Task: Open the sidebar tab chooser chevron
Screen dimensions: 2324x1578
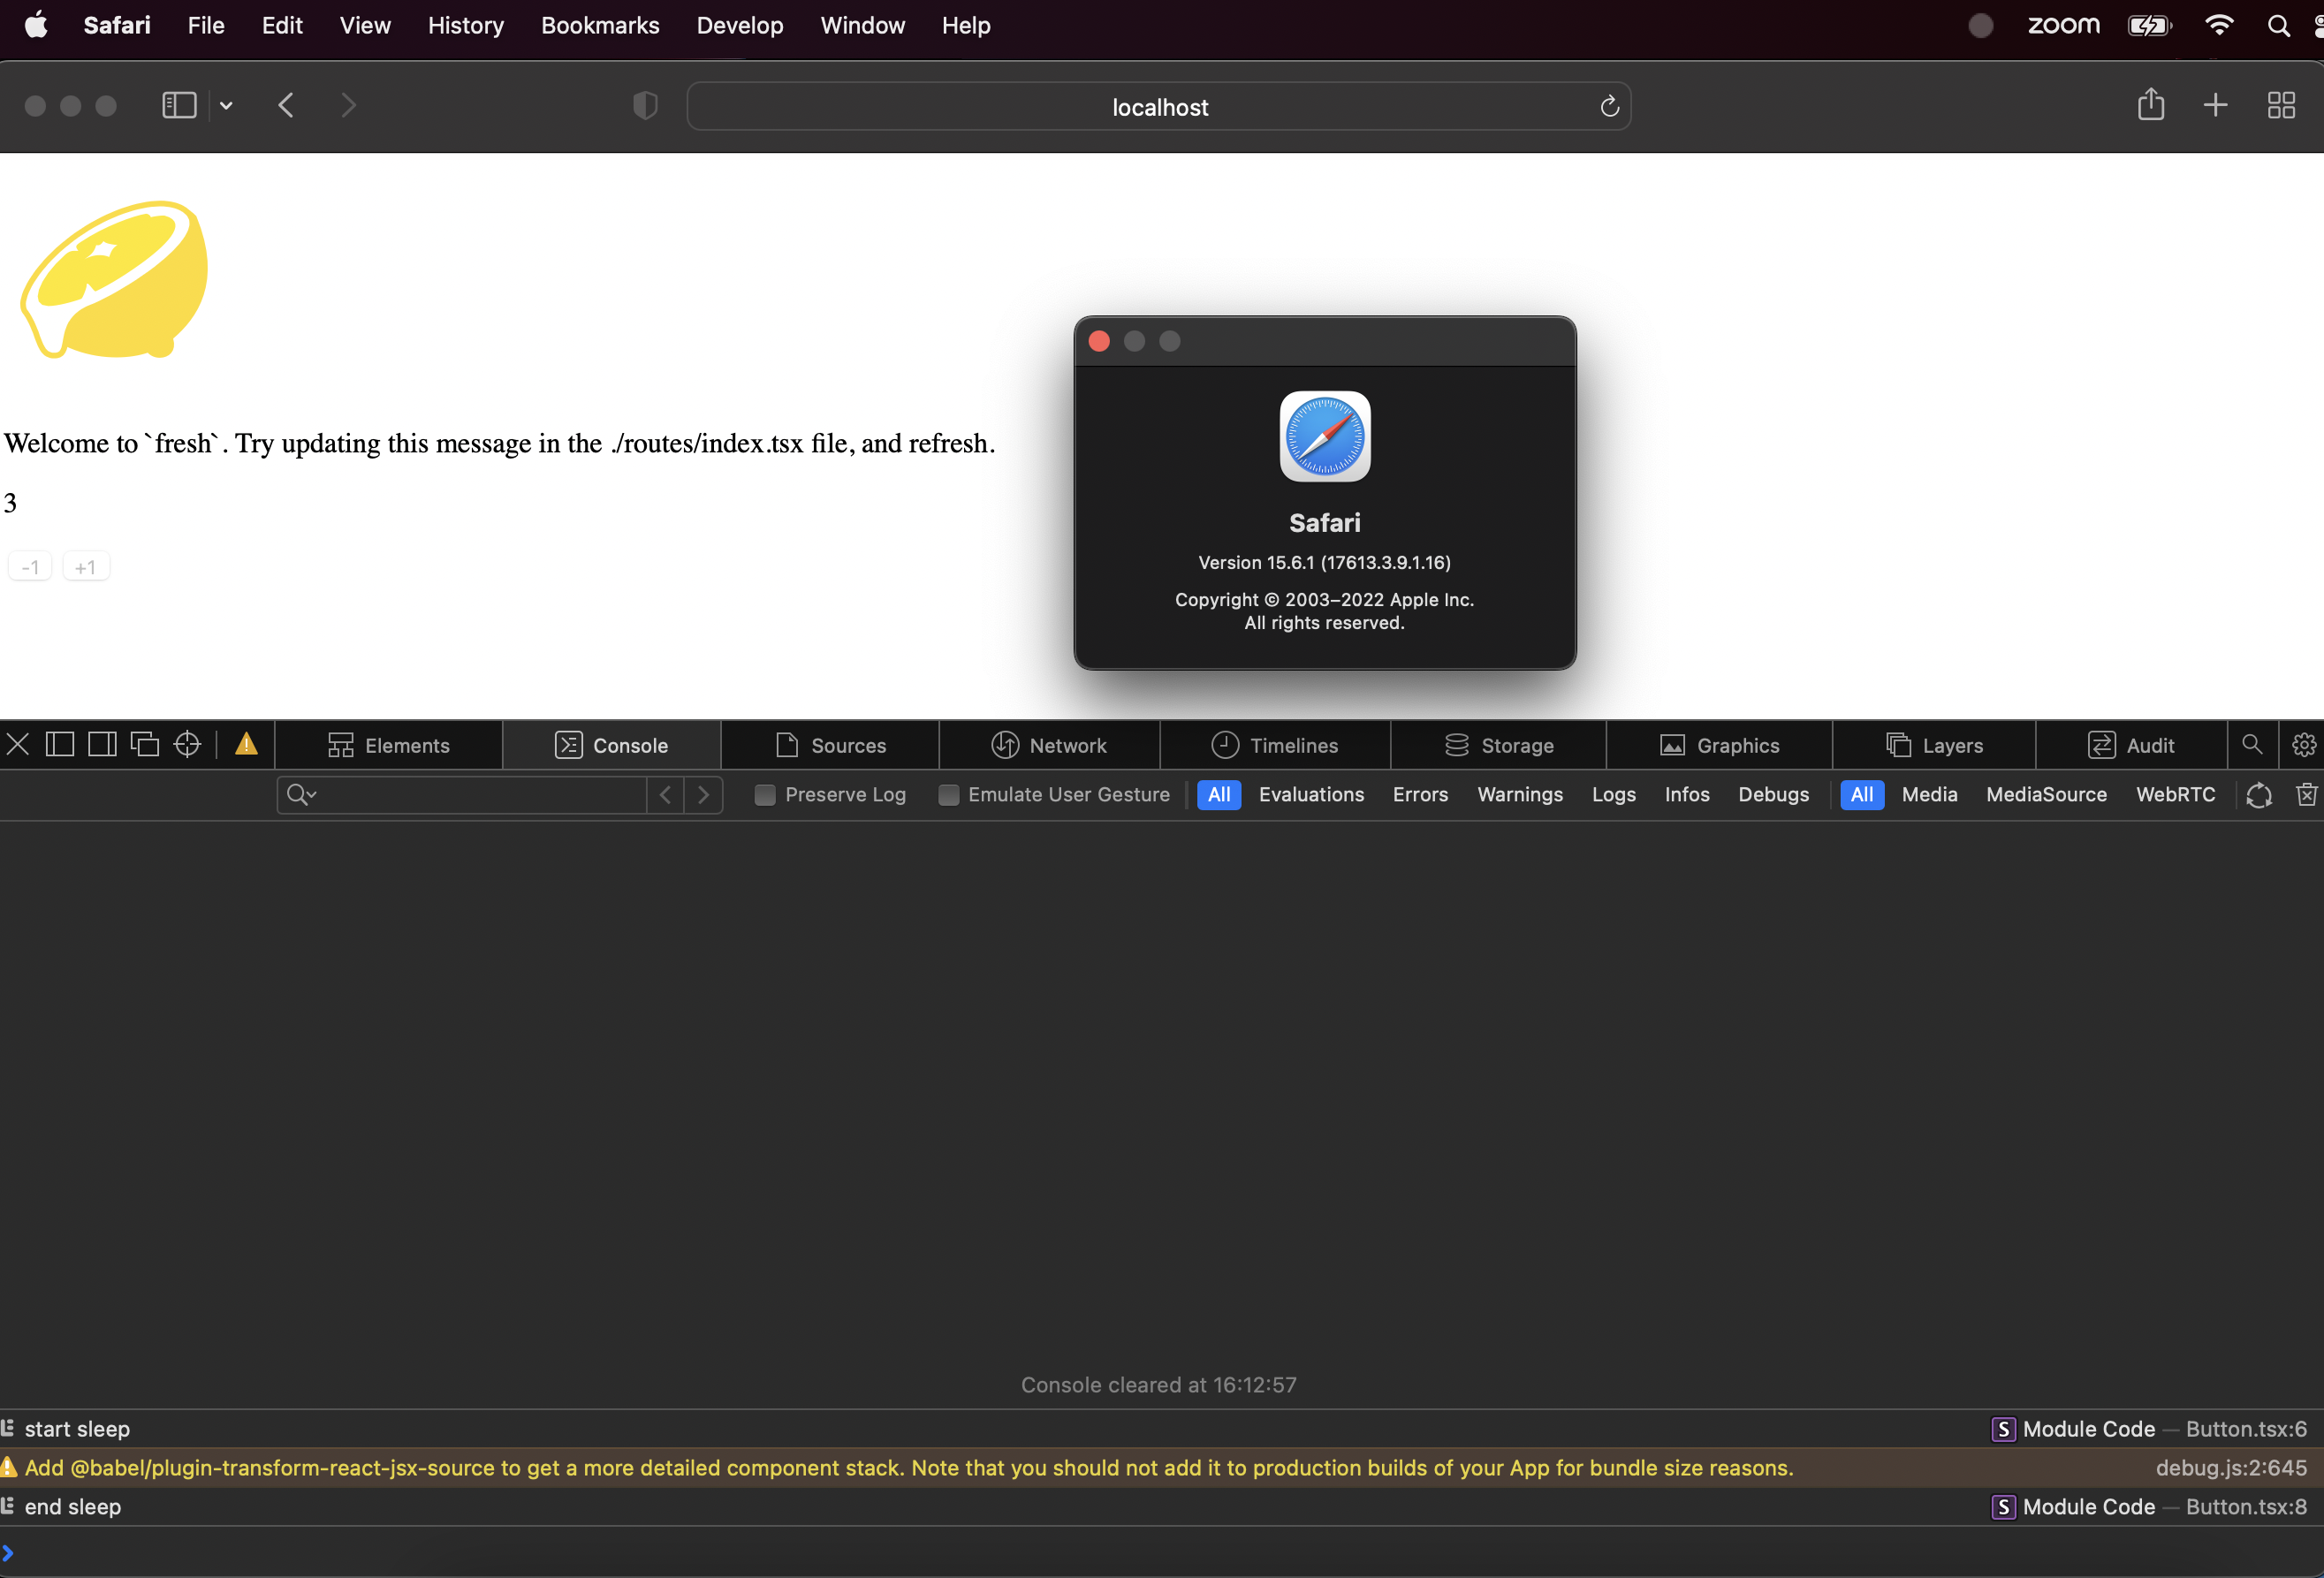Action: click(x=226, y=105)
